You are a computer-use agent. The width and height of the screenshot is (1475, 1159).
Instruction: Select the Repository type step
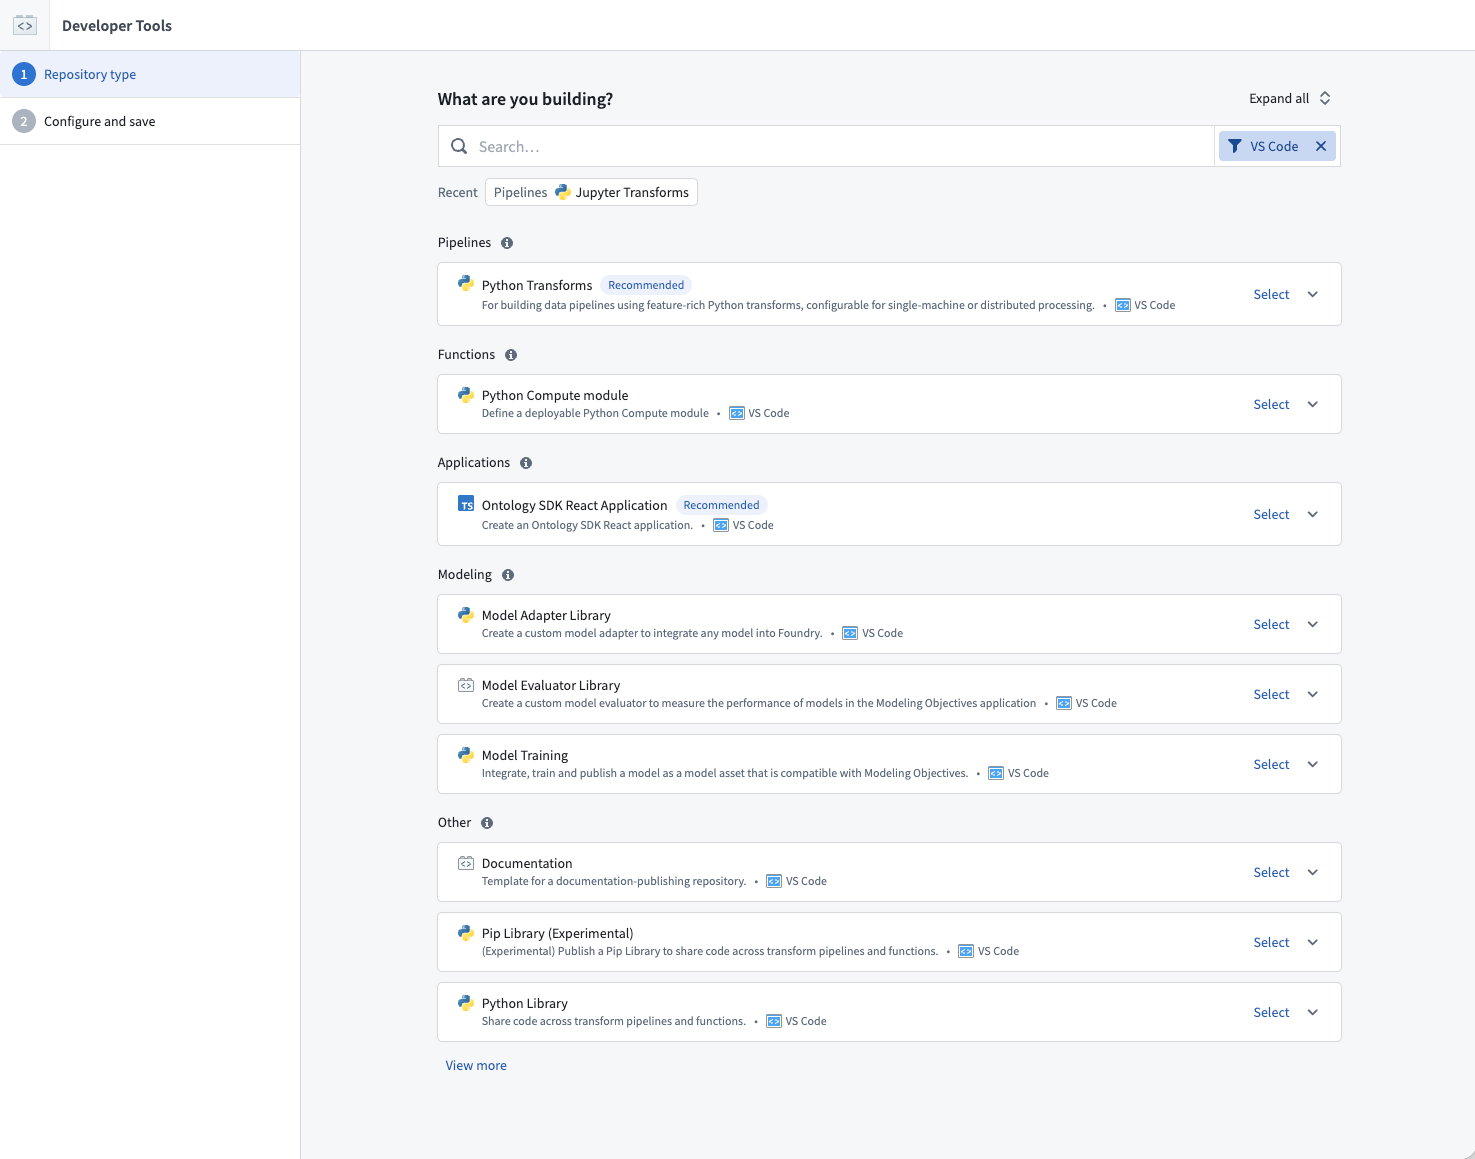point(90,74)
